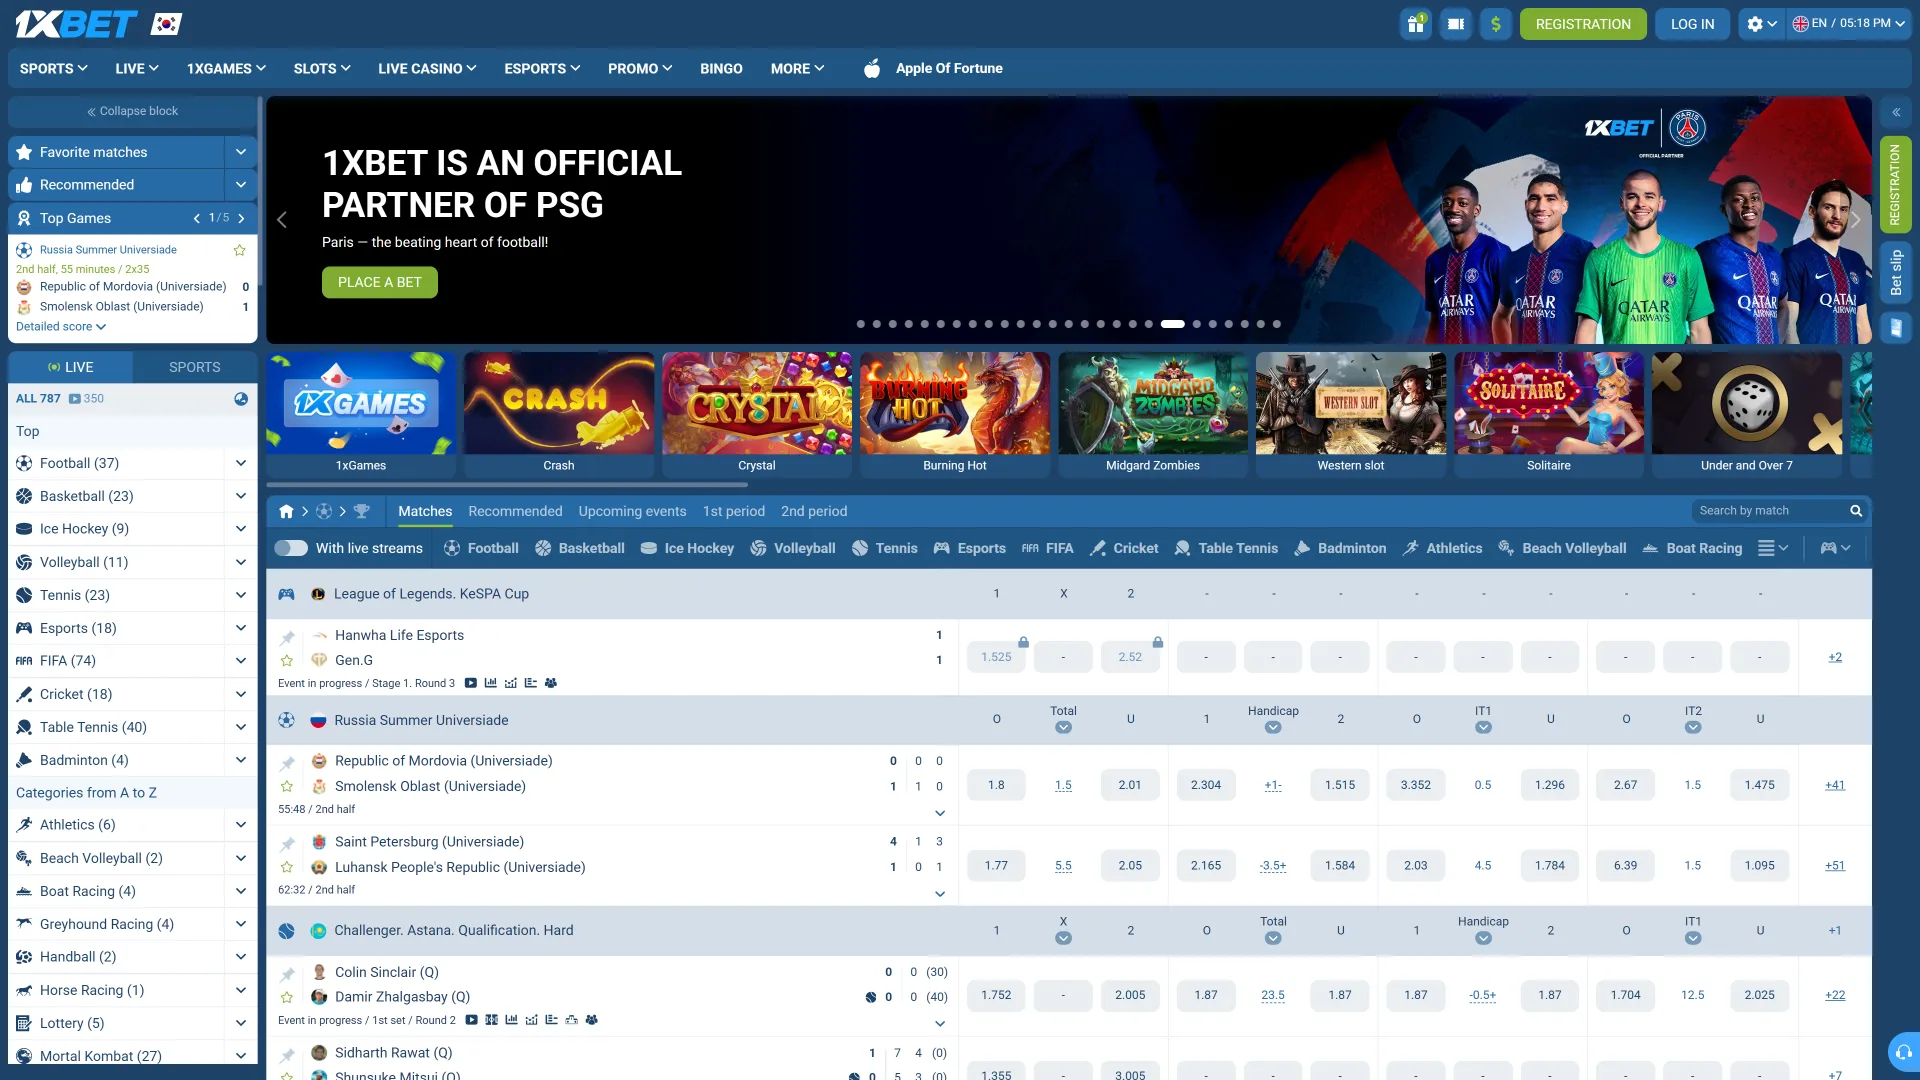
Task: Open the gift bonus icon in header
Action: (x=1416, y=24)
